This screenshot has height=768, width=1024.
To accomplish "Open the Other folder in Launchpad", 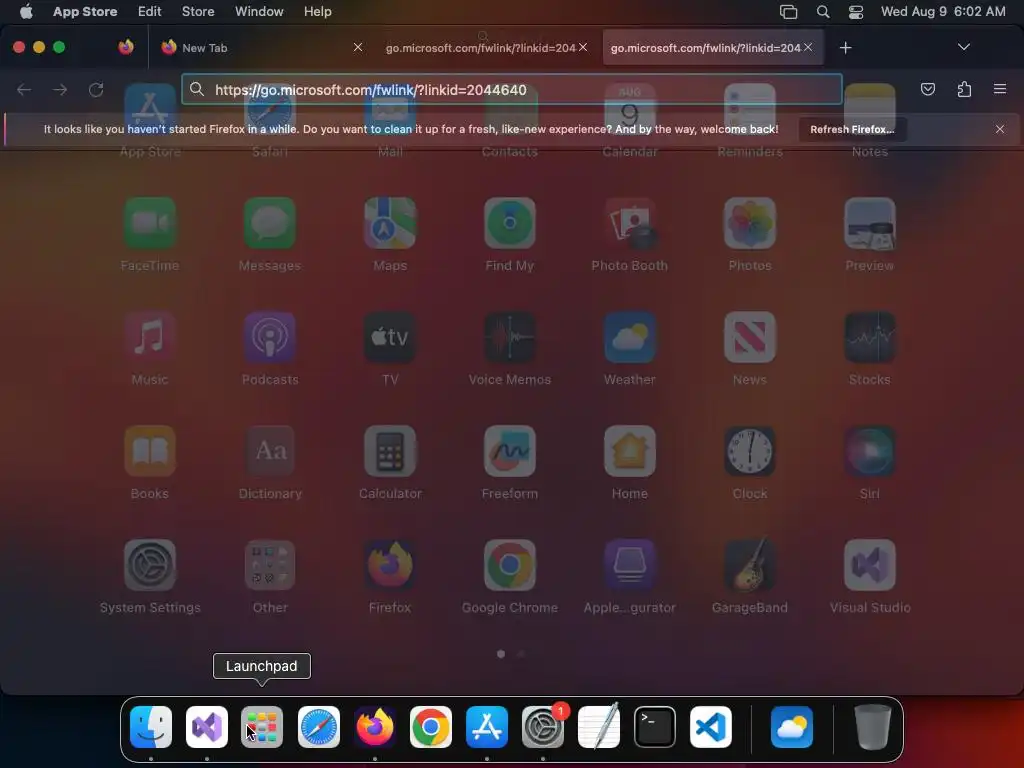I will (270, 565).
